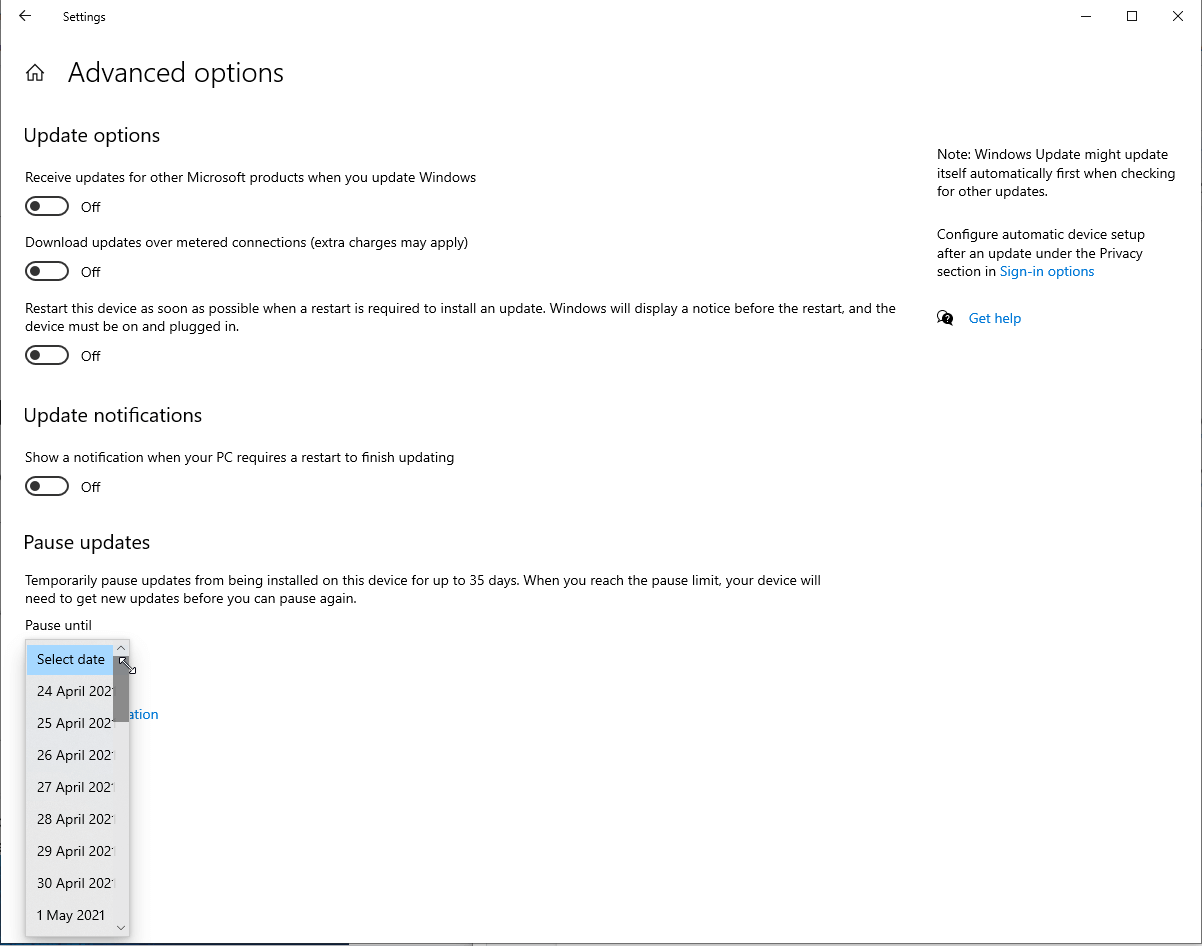
Task: Click the back arrow in Settings
Action: click(x=25, y=16)
